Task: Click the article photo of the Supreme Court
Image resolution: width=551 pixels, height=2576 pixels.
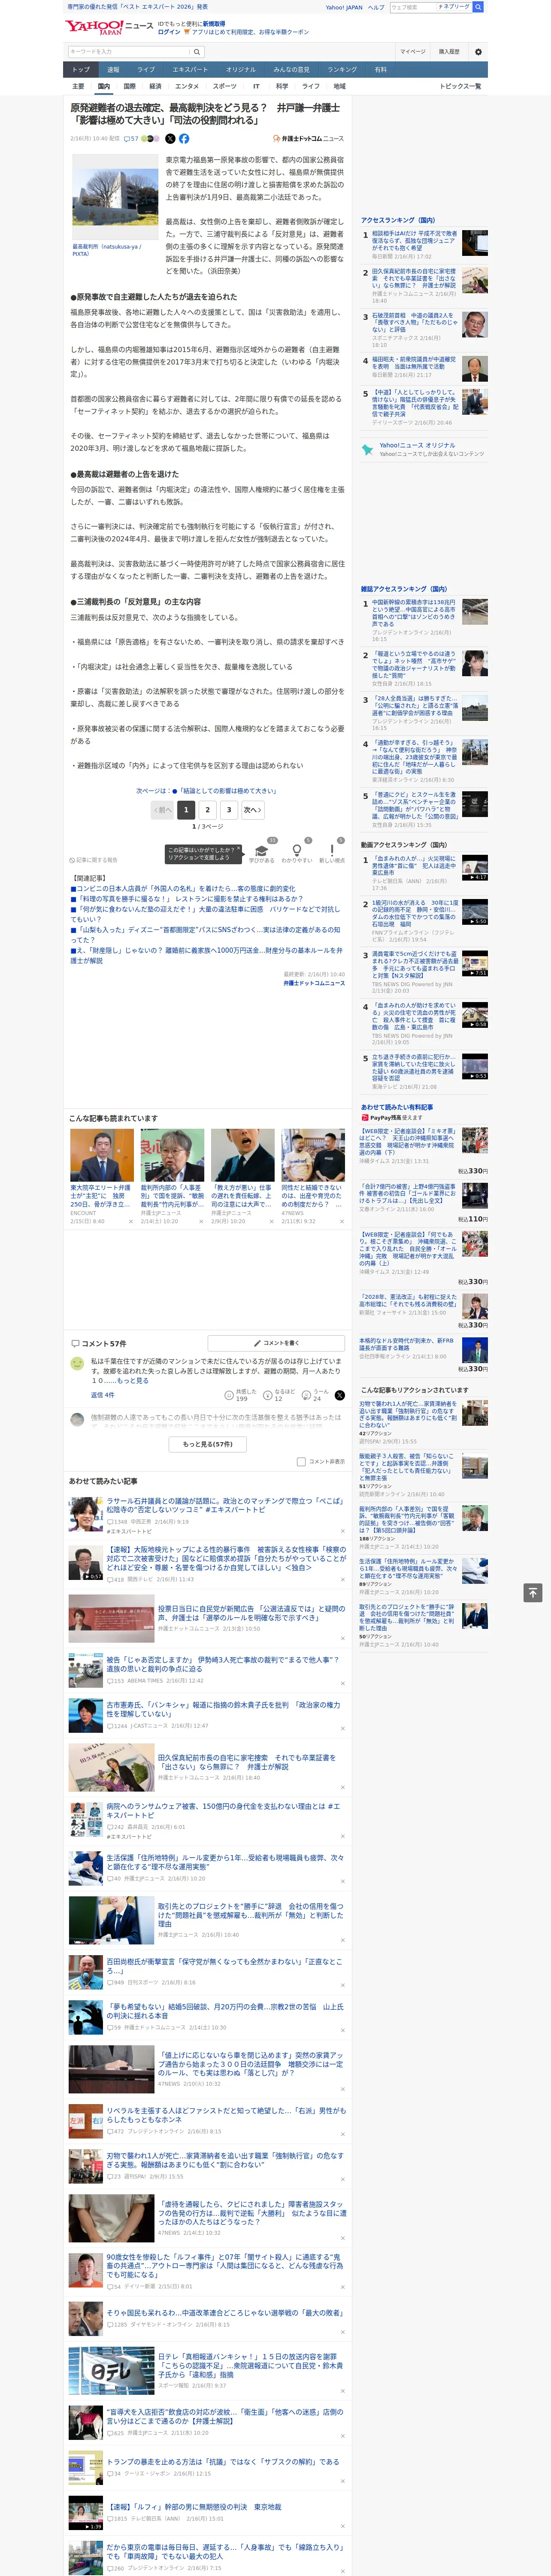Action: click(115, 197)
